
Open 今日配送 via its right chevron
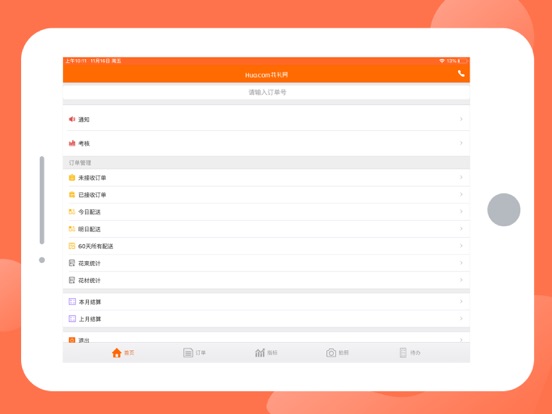[461, 211]
